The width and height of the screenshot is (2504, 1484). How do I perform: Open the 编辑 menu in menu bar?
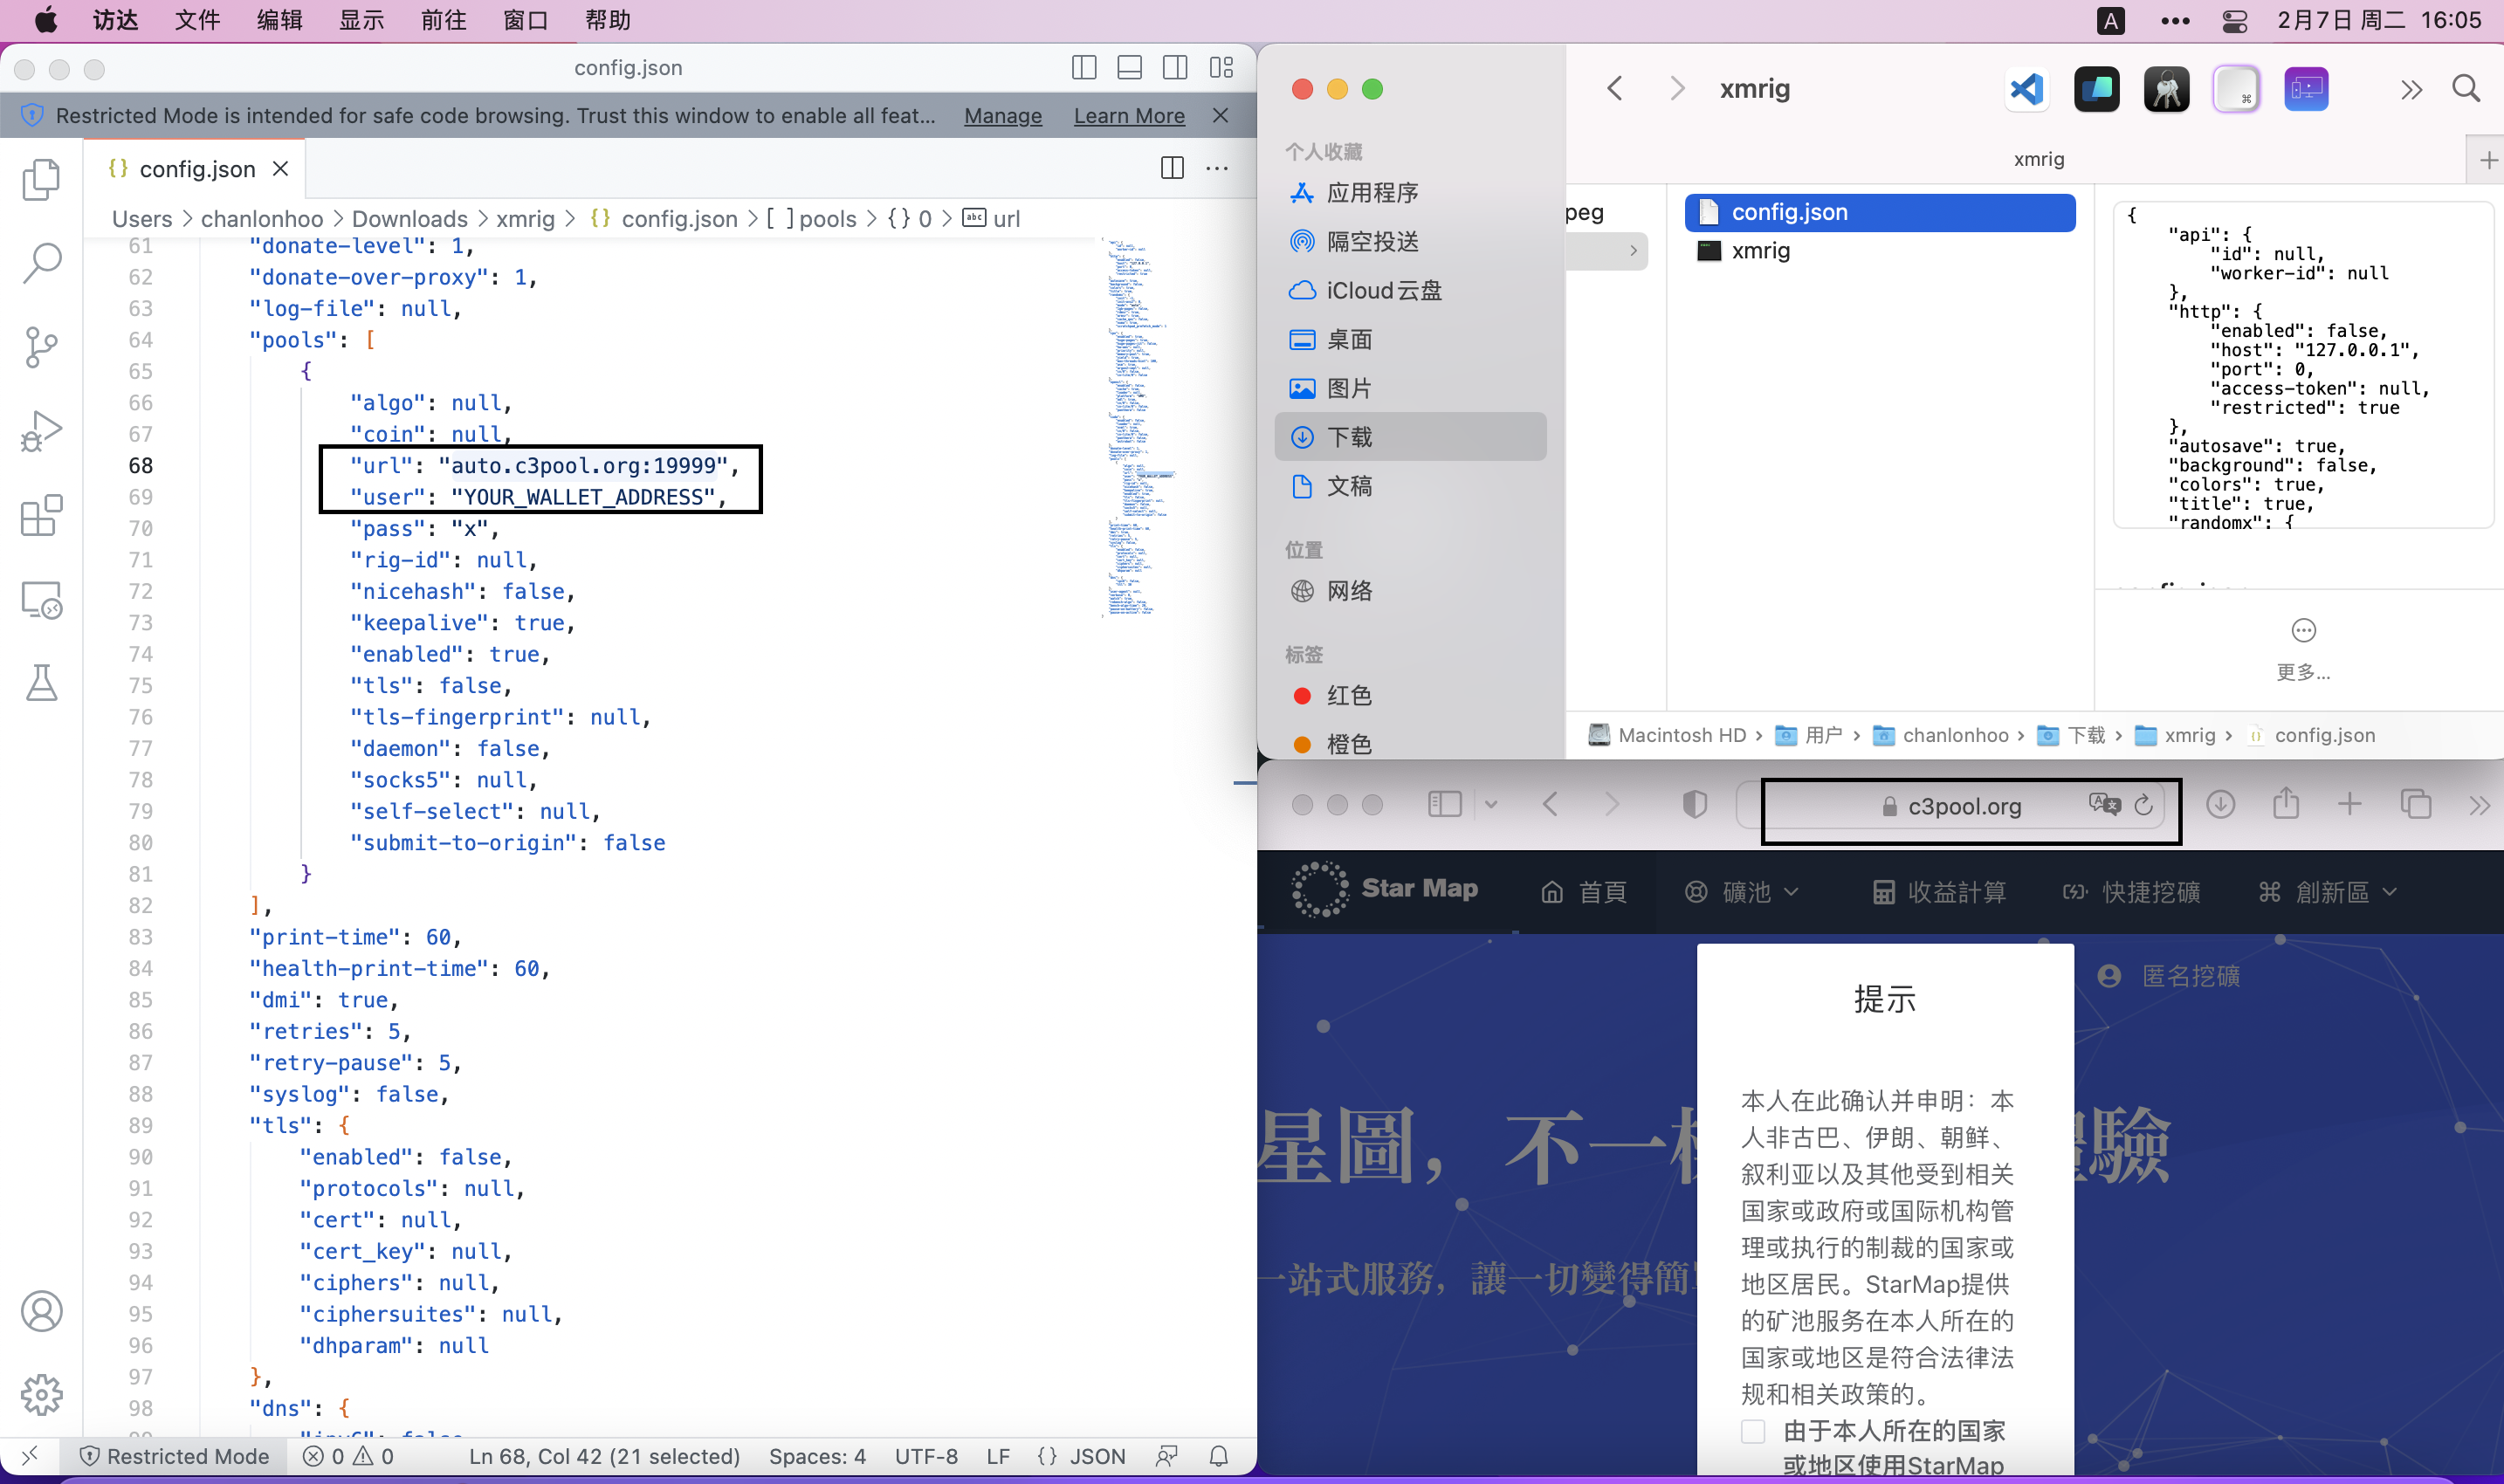(279, 20)
